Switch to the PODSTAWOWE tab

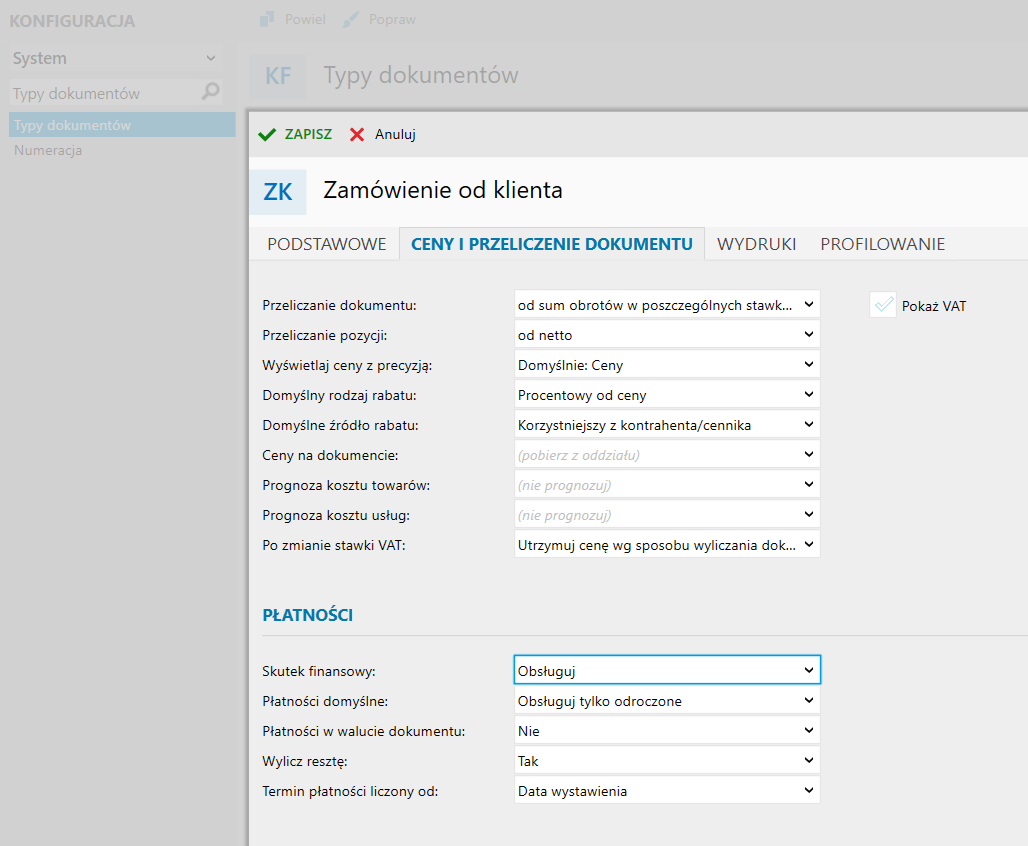click(326, 244)
